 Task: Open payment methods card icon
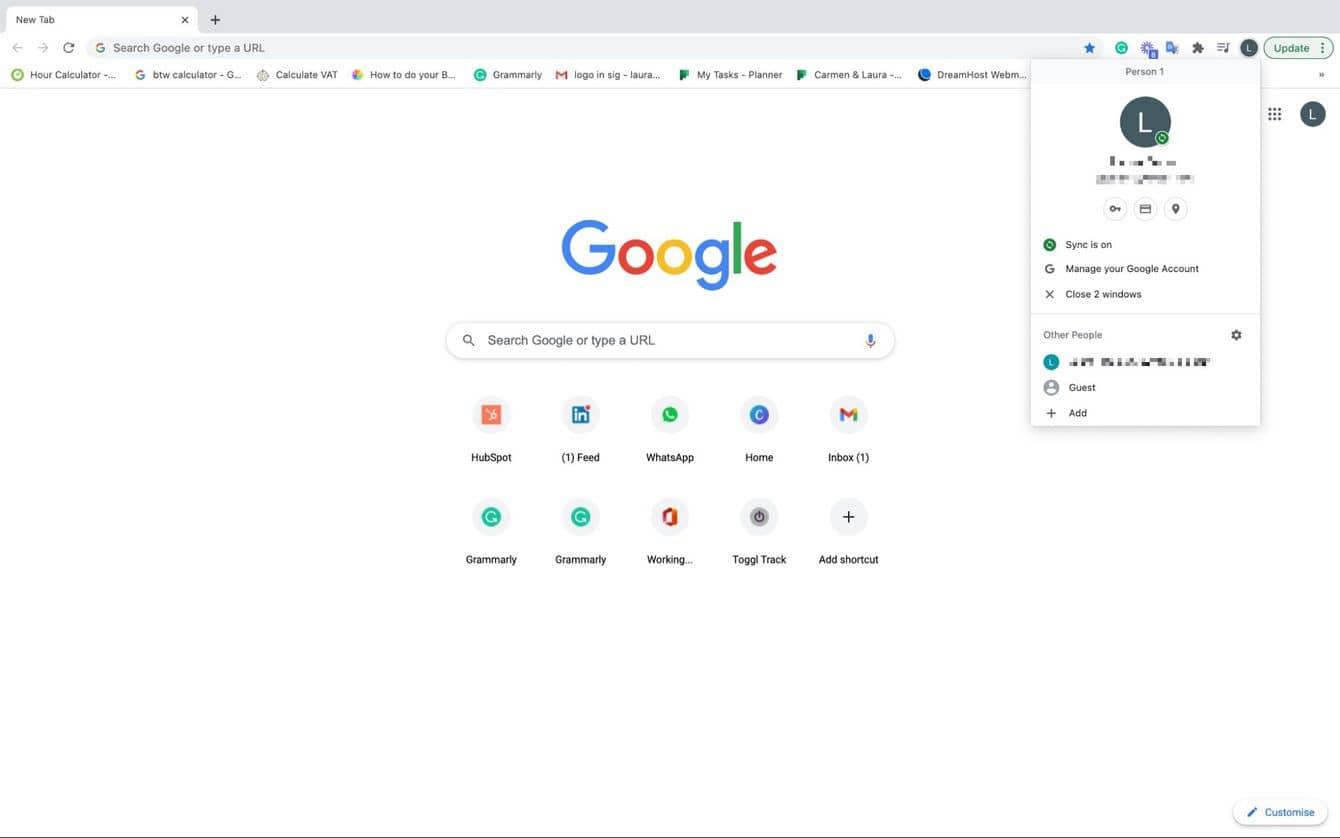(x=1145, y=209)
